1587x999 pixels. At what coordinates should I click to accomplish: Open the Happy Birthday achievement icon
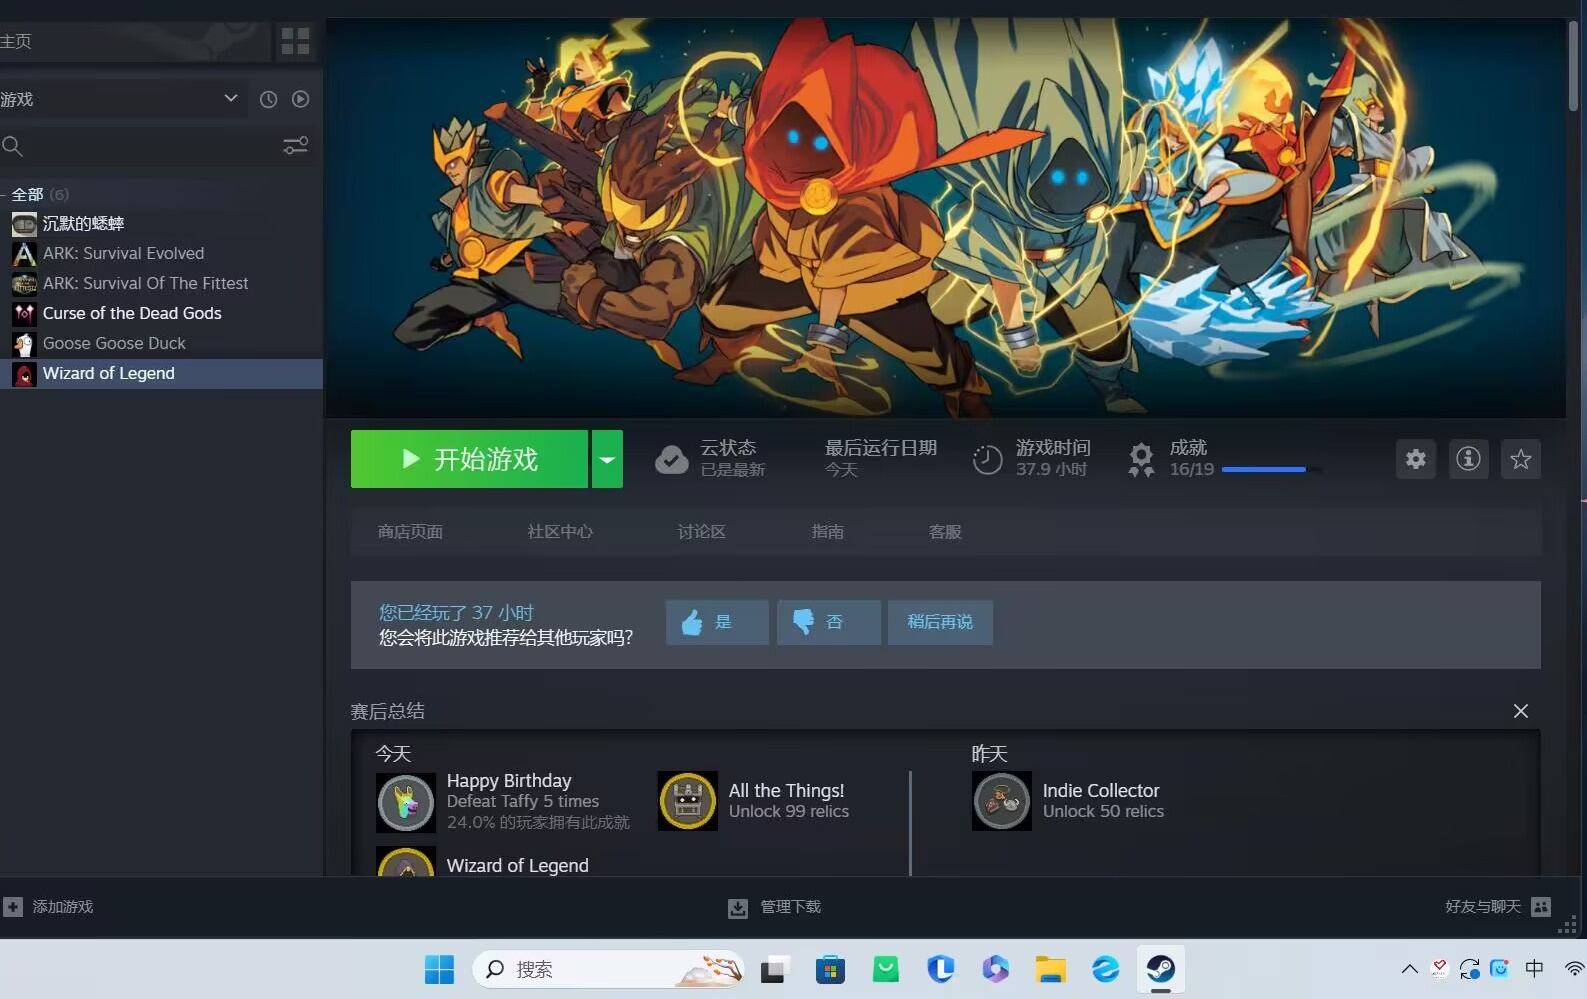(406, 802)
